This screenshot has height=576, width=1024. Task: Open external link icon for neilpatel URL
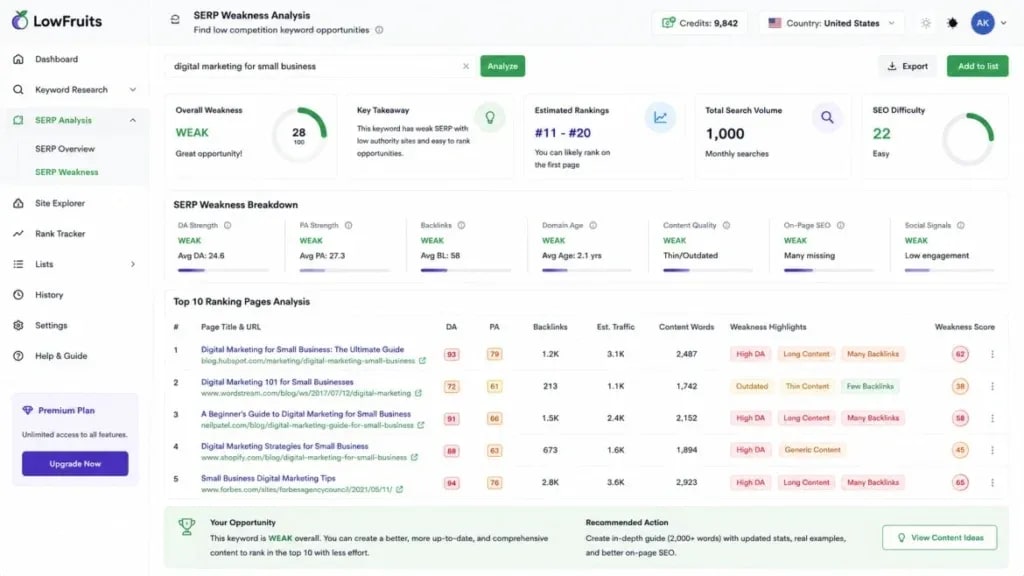pyautogui.click(x=421, y=425)
